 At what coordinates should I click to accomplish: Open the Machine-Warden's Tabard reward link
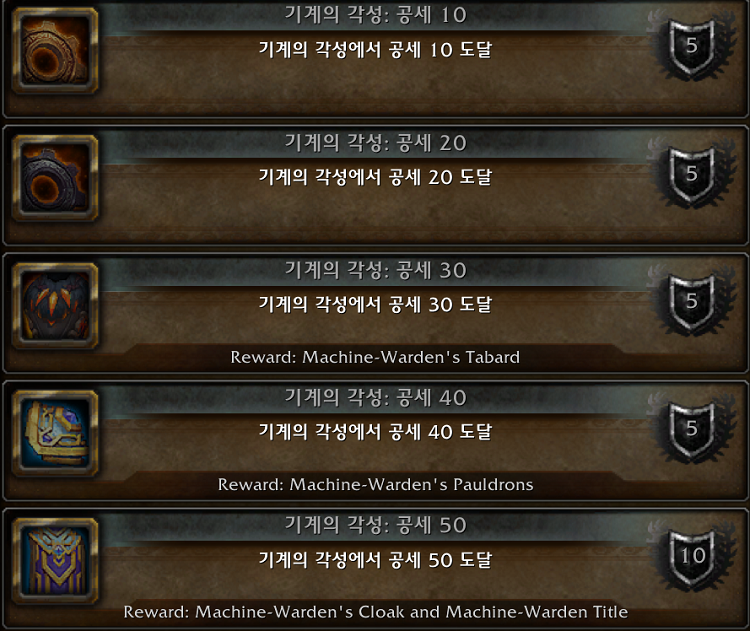[375, 357]
